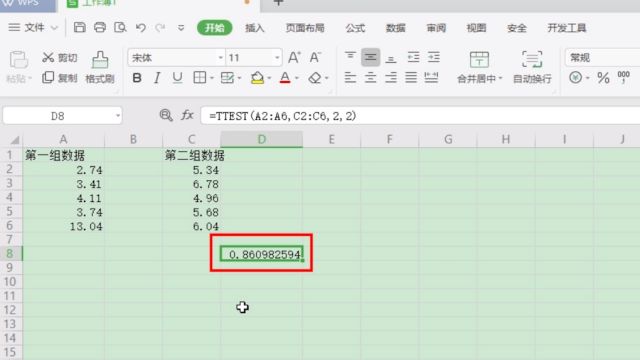
Task: Toggle Underline formatting
Action: (178, 78)
